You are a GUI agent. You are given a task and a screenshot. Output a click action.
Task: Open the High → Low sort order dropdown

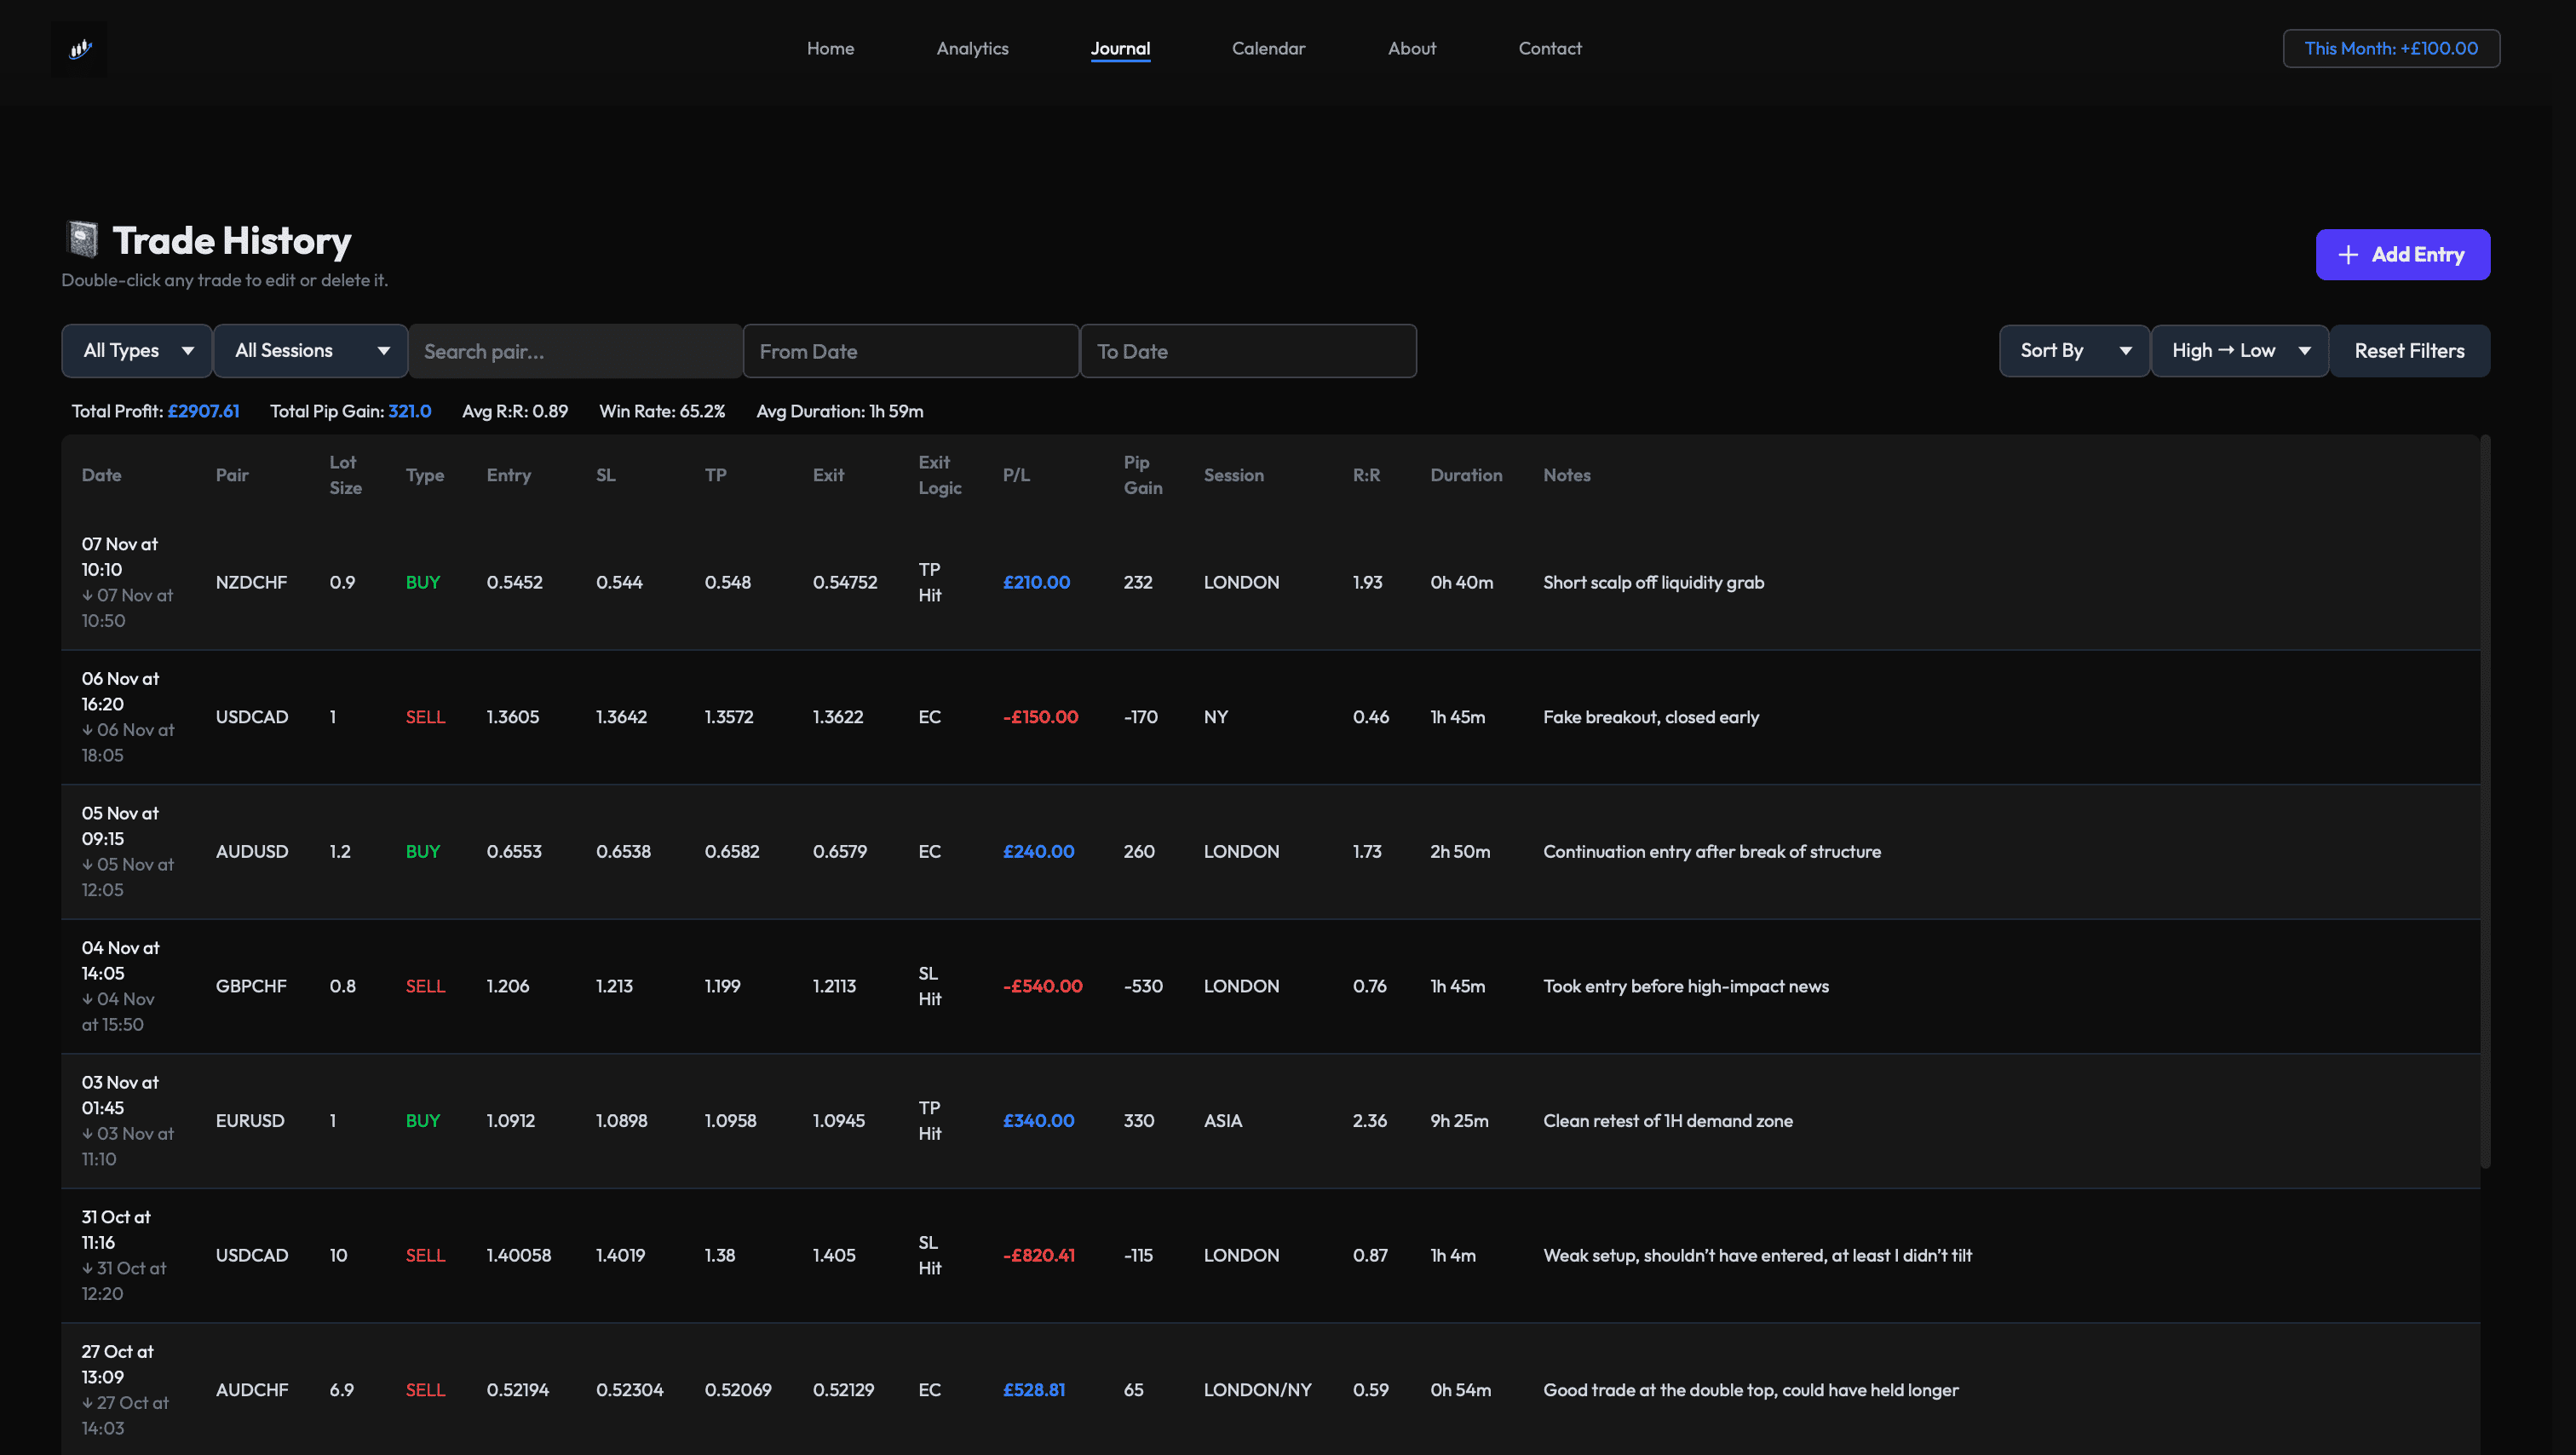(x=2240, y=350)
